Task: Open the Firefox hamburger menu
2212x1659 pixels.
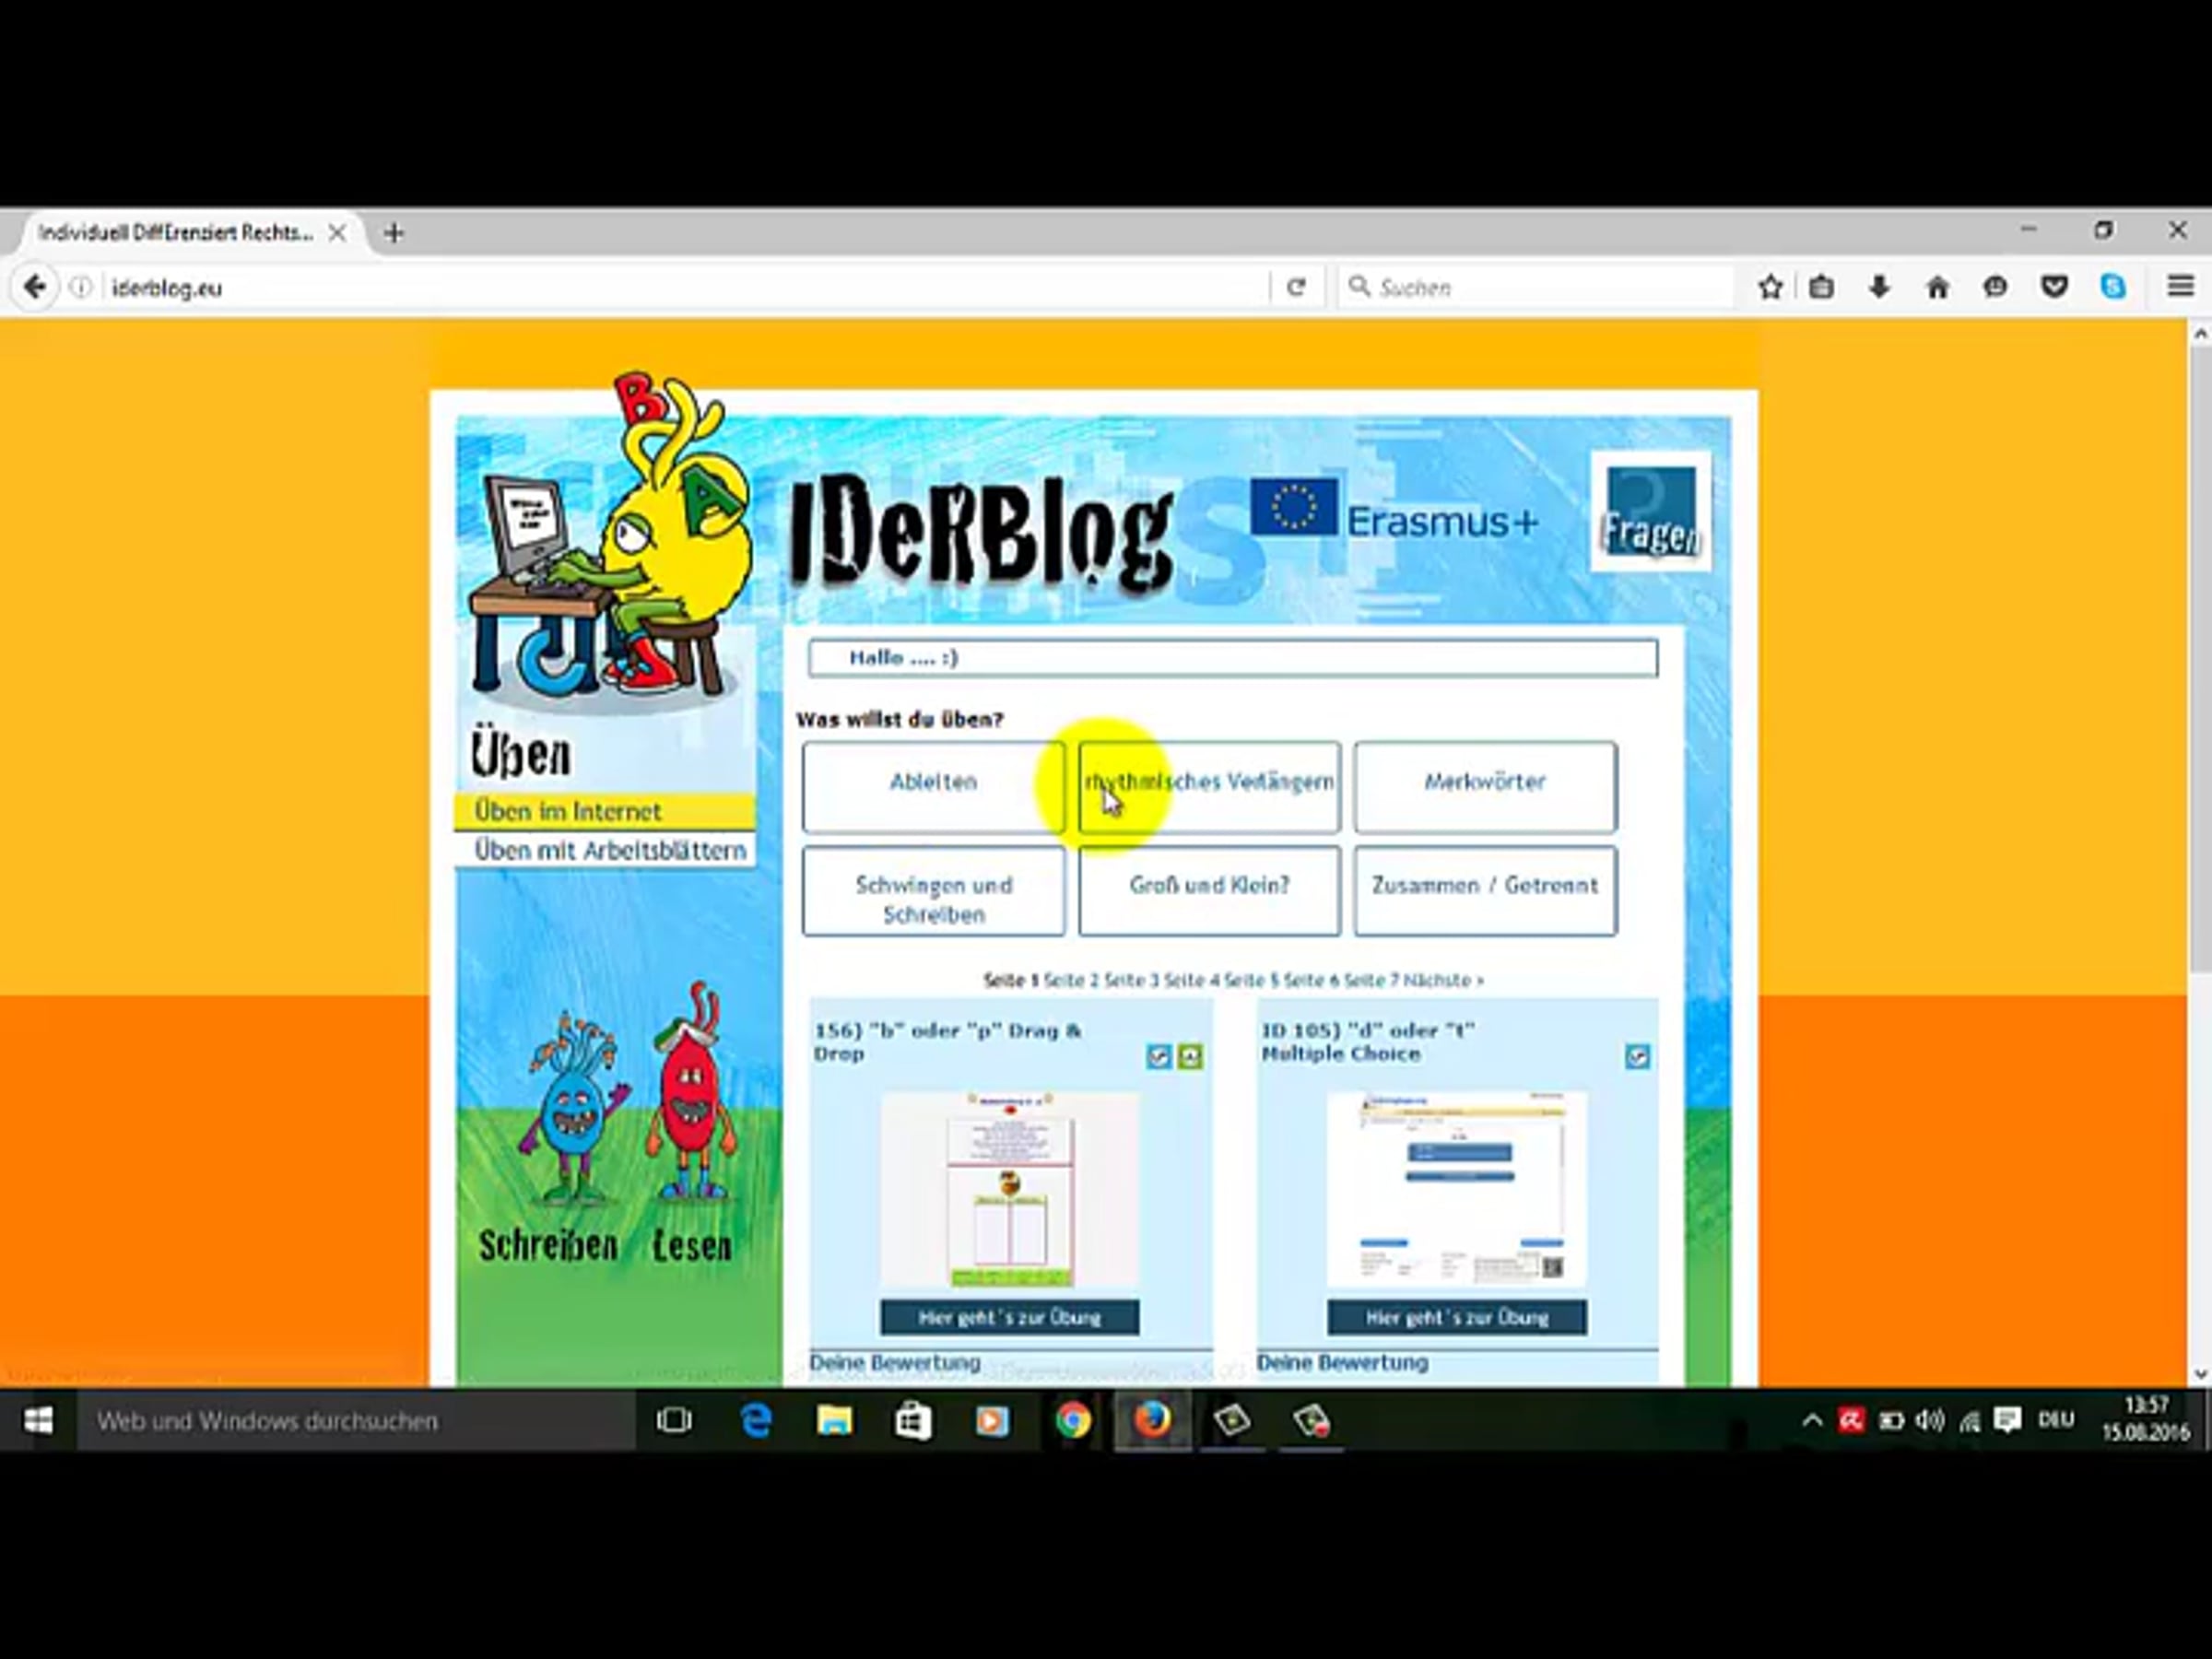Action: pyautogui.click(x=2180, y=288)
